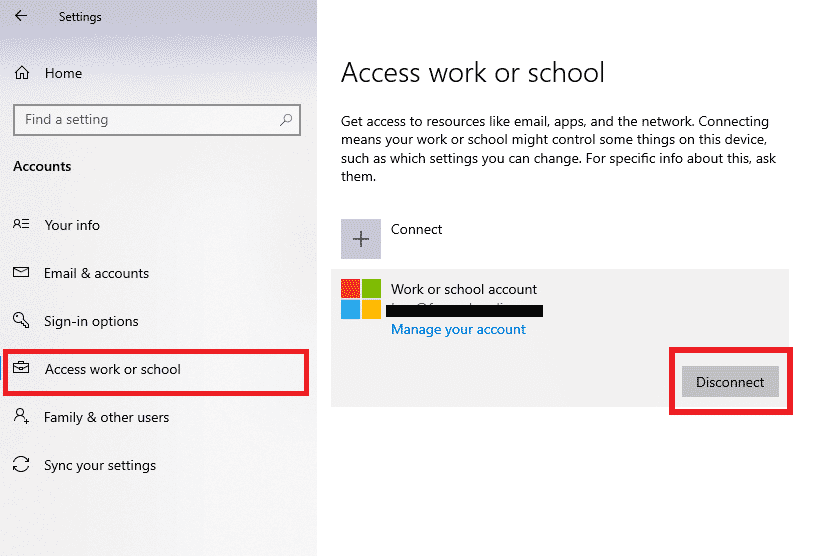Click the magnifier icon in the search box
Screen dimensions: 836x556
pos(287,120)
